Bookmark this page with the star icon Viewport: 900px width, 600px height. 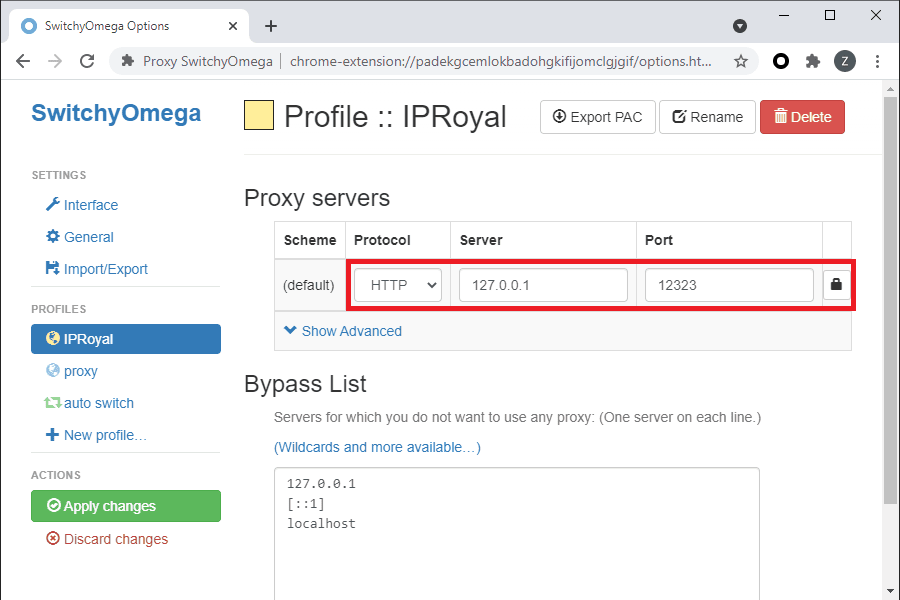(741, 61)
